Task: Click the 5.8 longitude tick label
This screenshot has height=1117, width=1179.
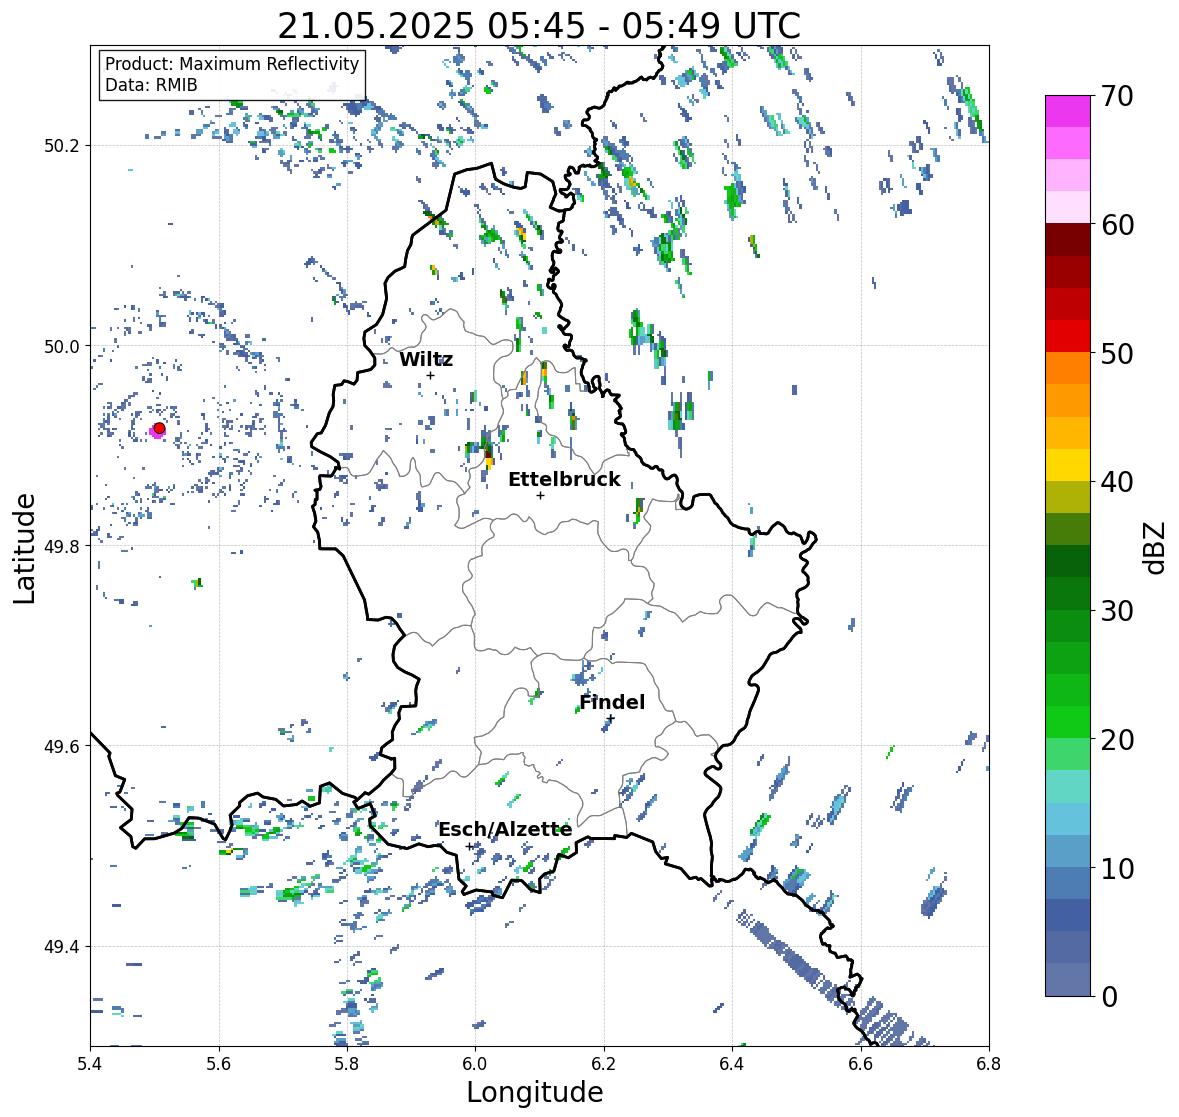Action: pos(347,1063)
